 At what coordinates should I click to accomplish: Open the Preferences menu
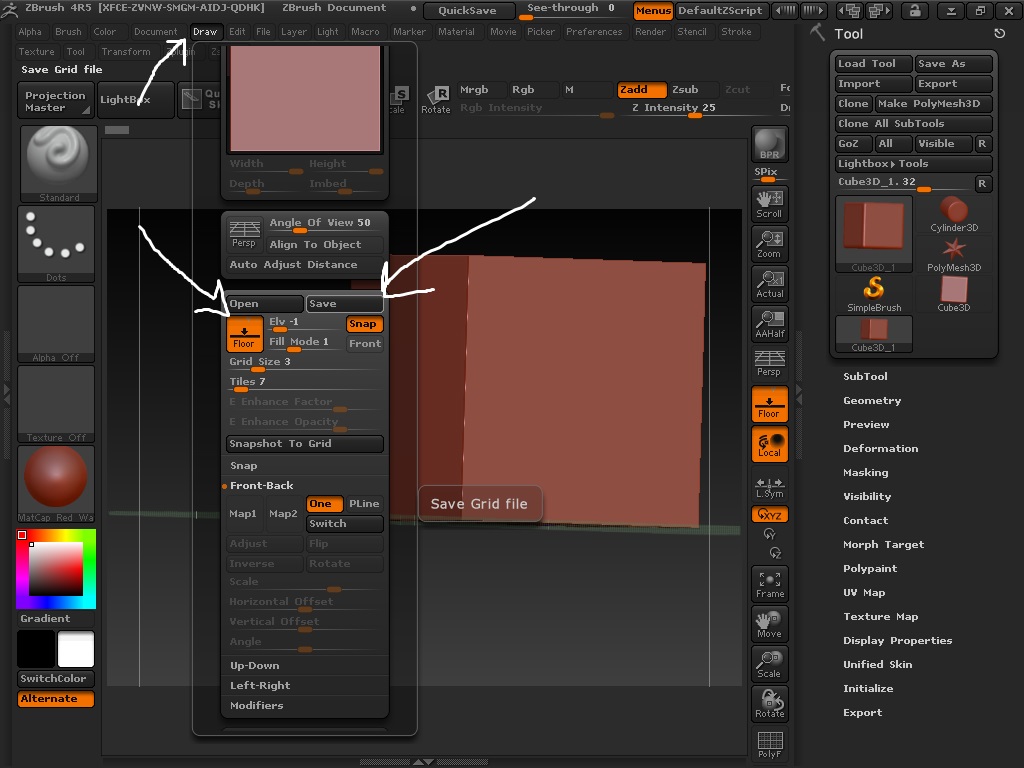click(x=594, y=31)
